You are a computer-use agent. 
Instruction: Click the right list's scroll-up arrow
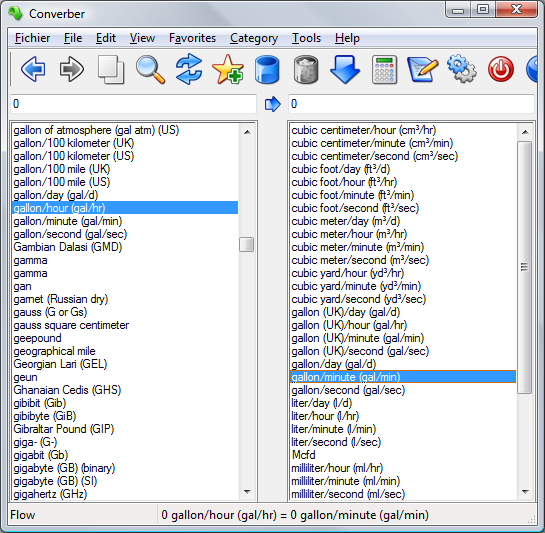[x=525, y=132]
